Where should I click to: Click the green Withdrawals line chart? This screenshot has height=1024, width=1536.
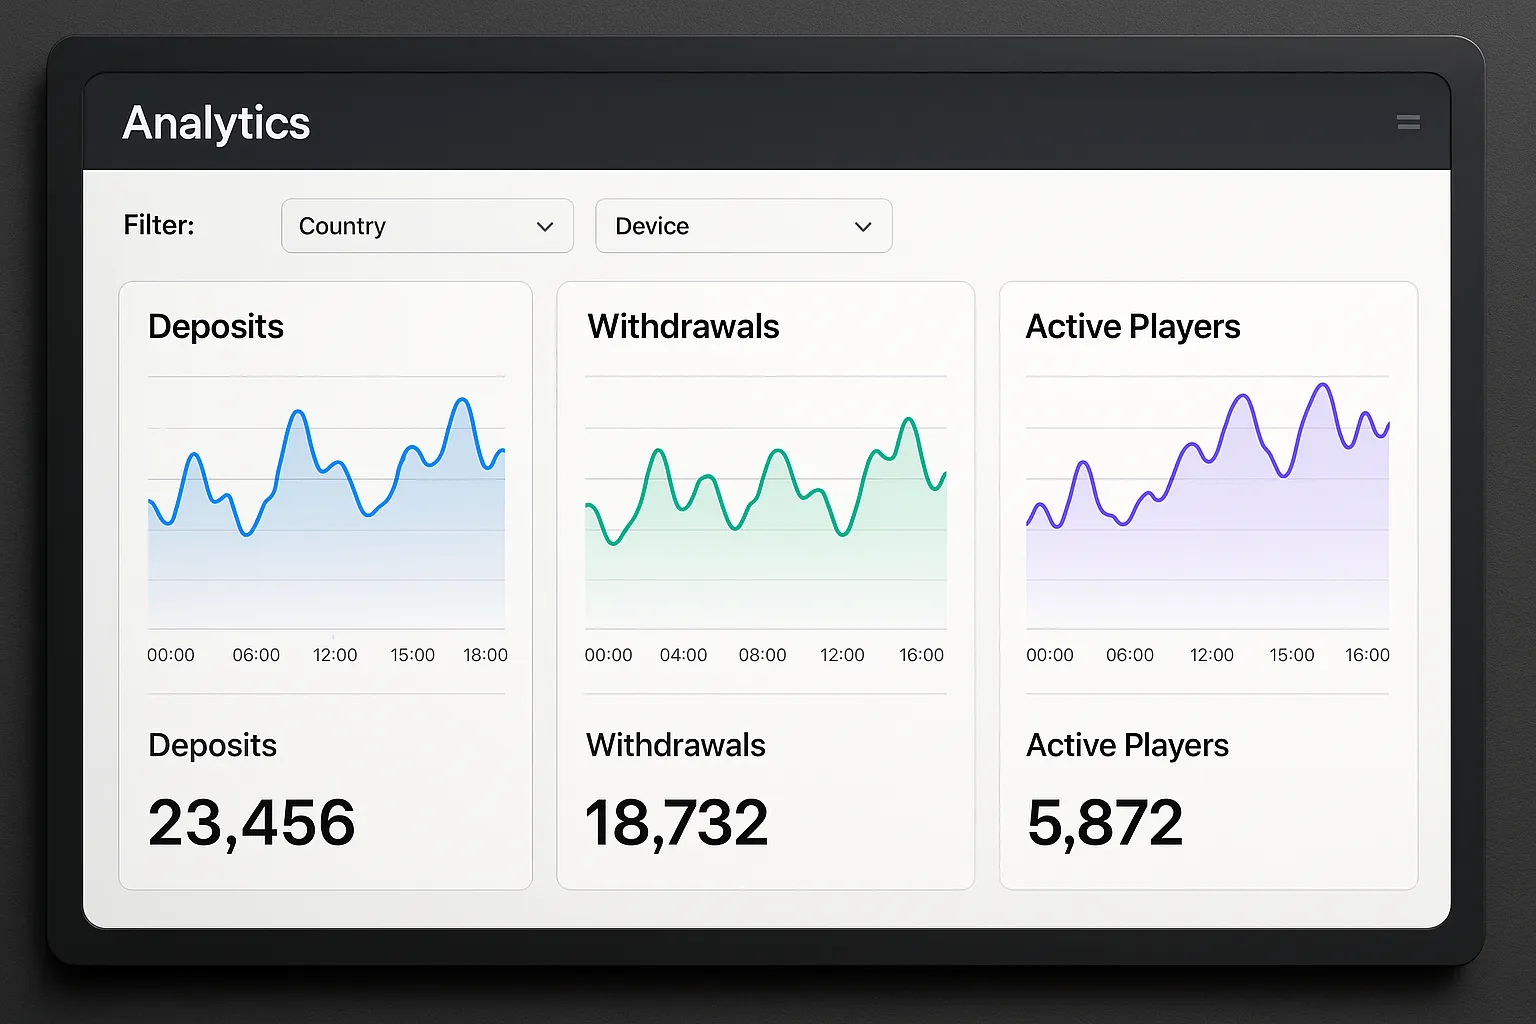[x=765, y=503]
